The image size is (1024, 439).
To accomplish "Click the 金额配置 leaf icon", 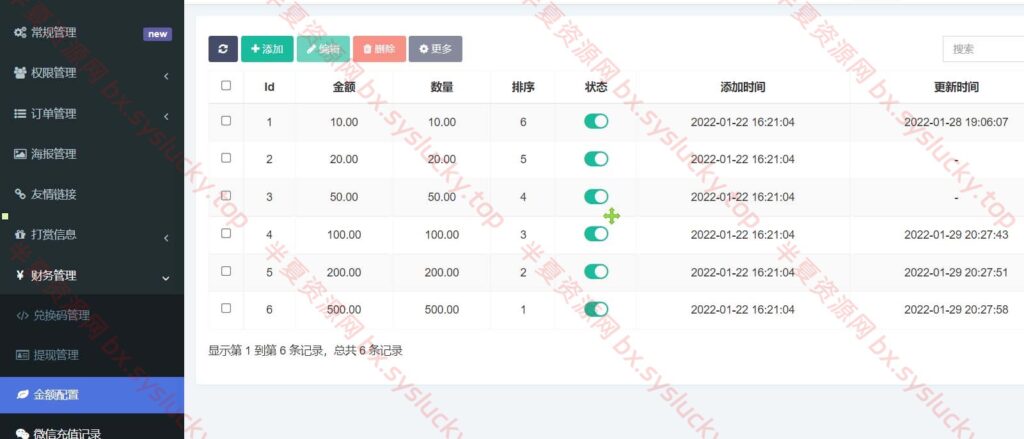I will [23, 395].
